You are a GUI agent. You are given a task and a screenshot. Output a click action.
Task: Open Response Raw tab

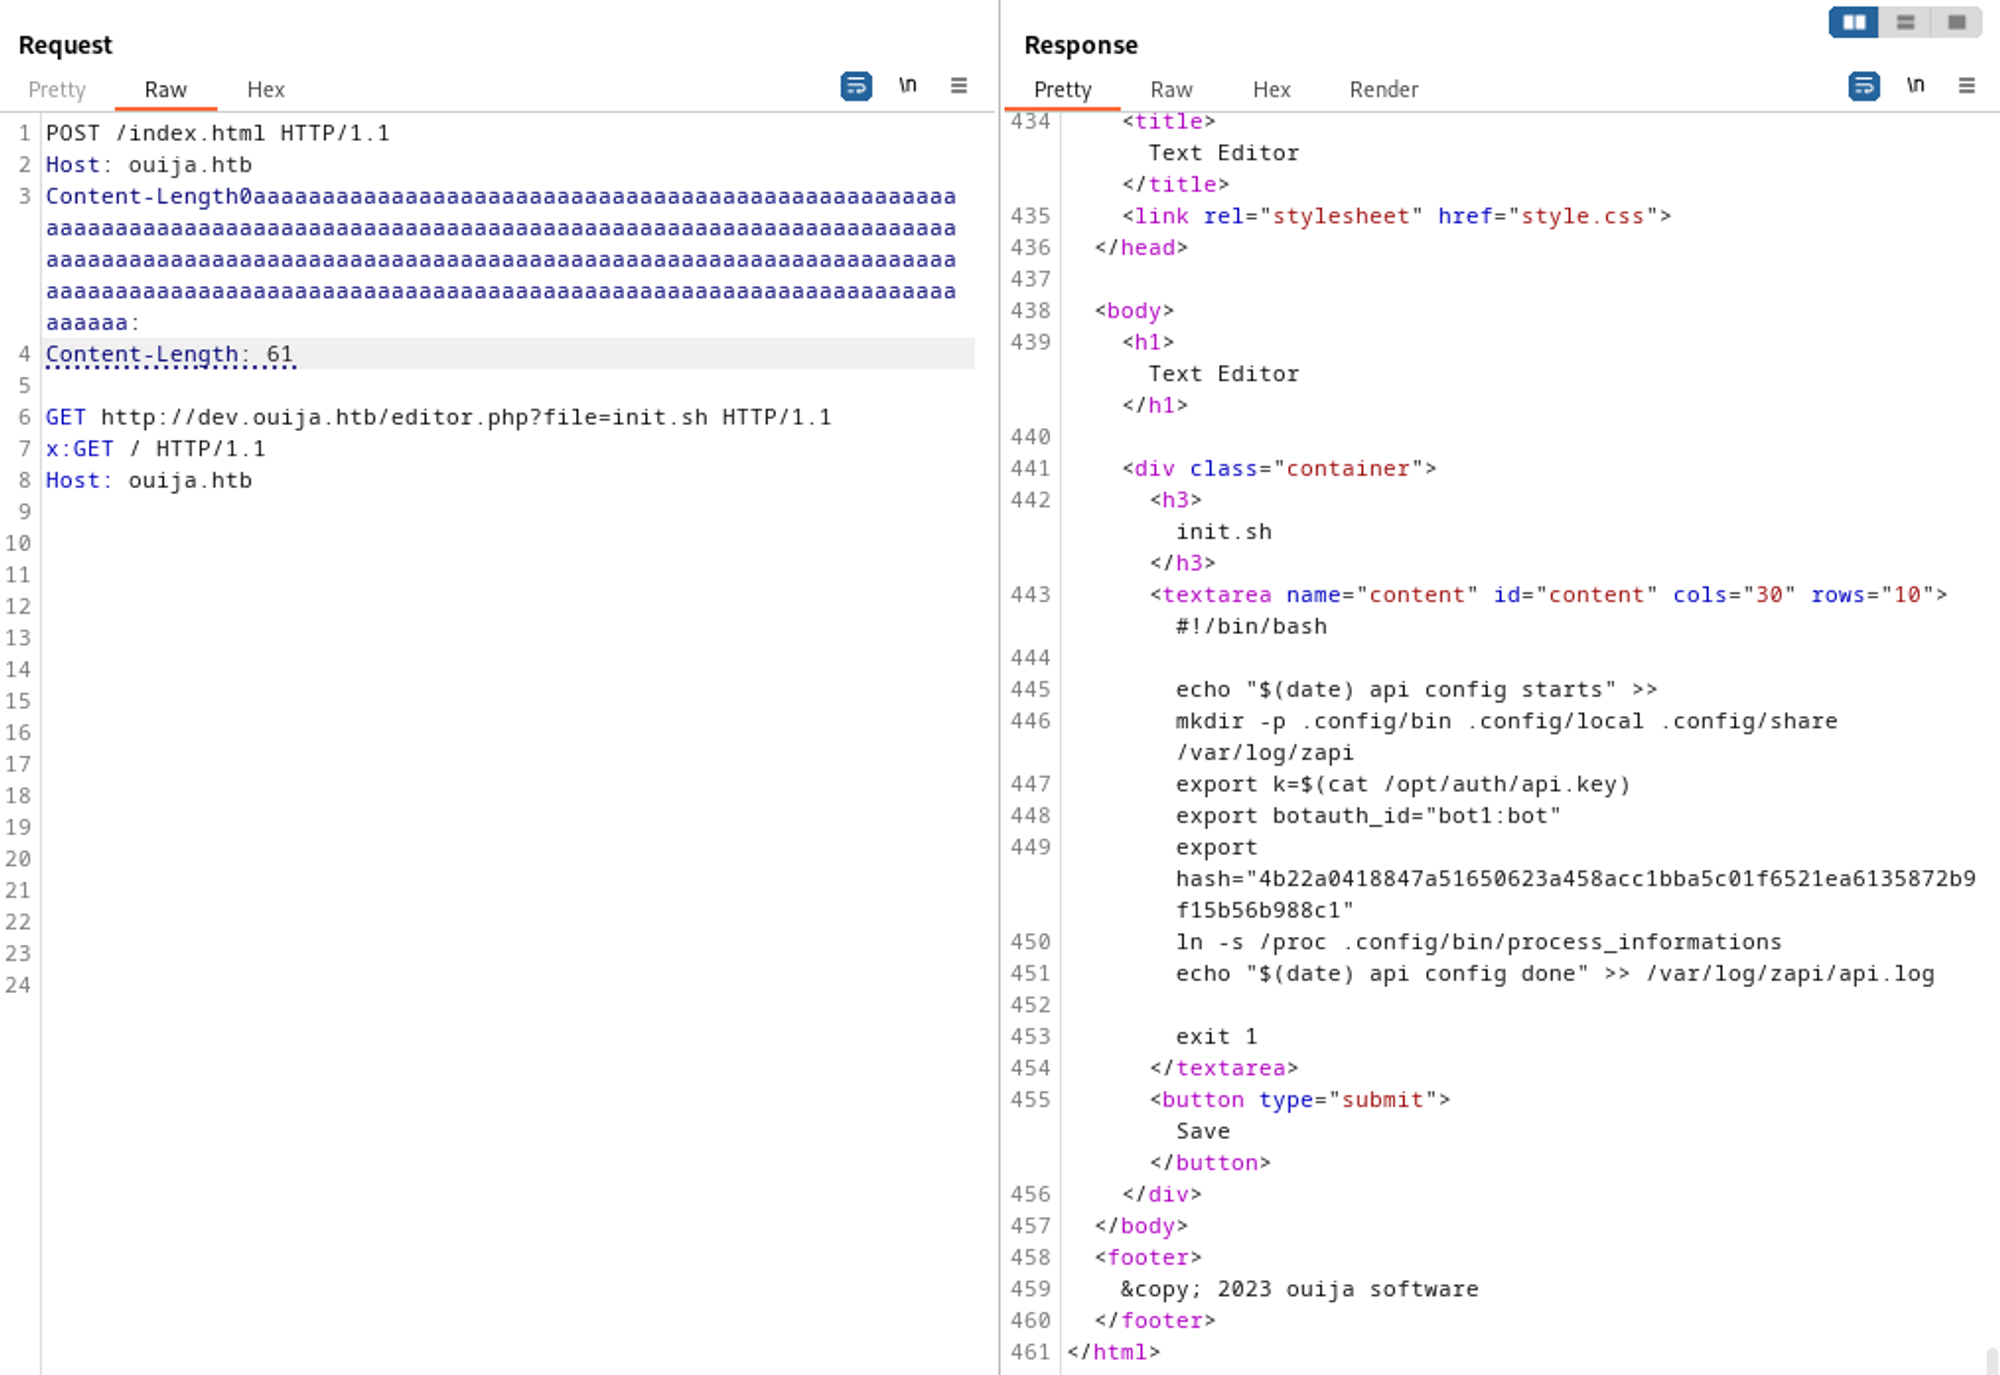pos(1171,90)
